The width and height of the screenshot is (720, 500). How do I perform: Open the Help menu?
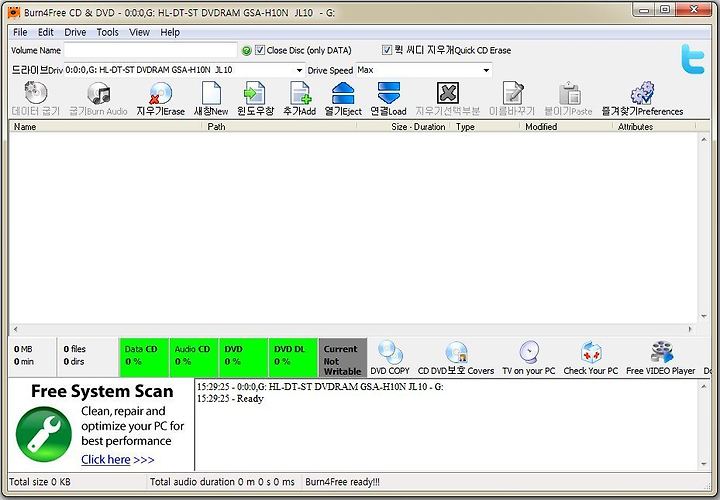170,32
